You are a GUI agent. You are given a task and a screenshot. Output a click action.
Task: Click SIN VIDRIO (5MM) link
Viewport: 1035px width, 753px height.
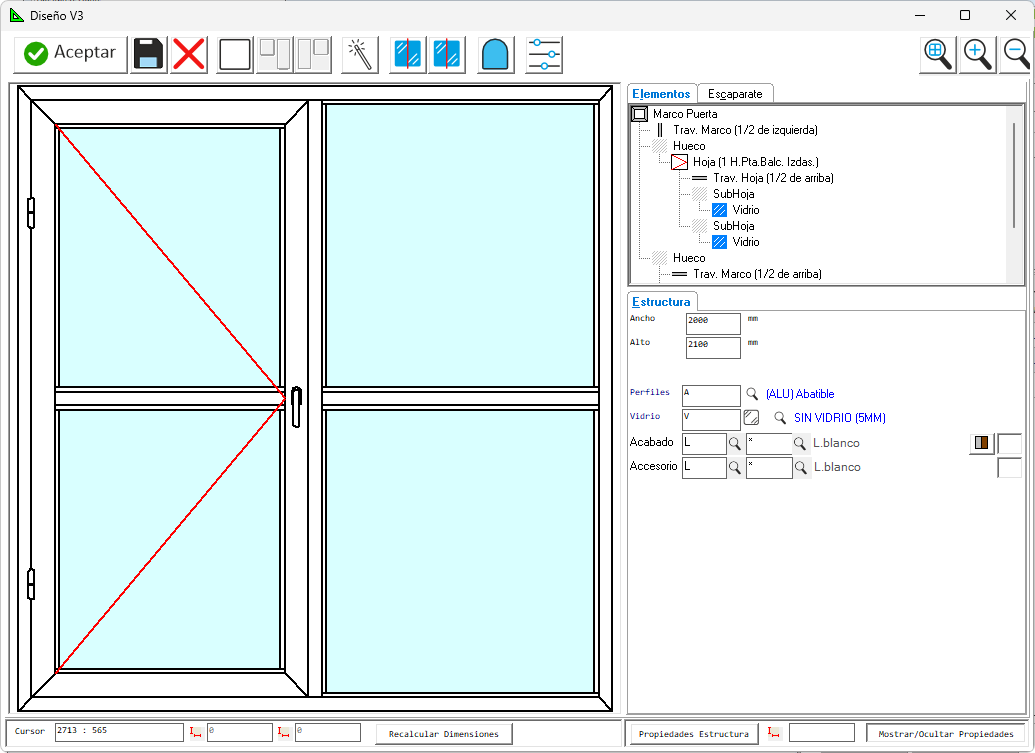point(840,418)
